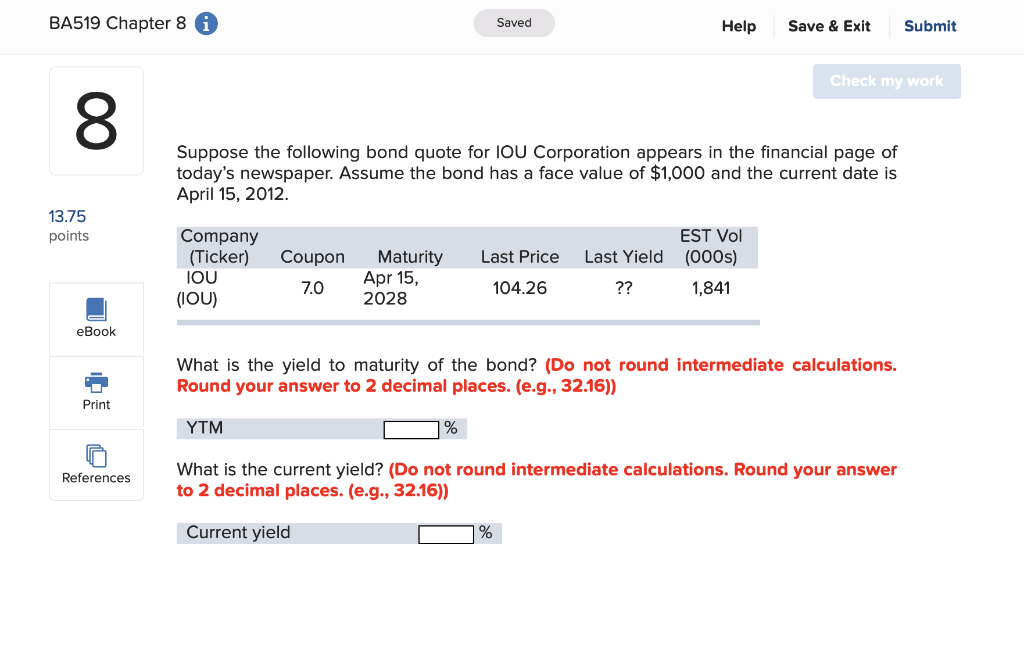Submit the assignment
Viewport: 1024px width, 666px height.
click(x=930, y=26)
